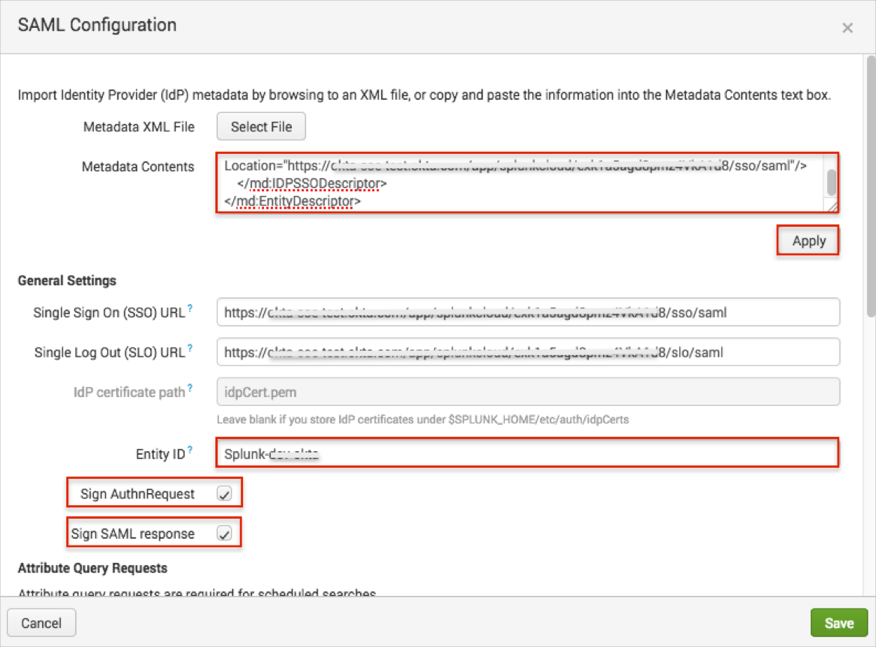
Task: Click the Metadata Contents resize handle
Action: pos(831,205)
